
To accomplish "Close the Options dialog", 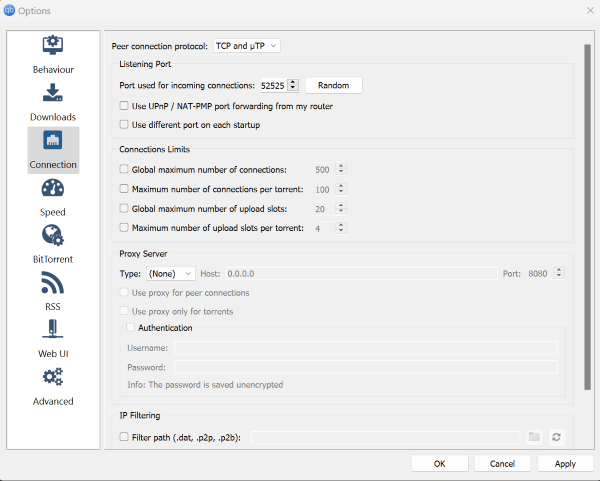I will coord(590,11).
